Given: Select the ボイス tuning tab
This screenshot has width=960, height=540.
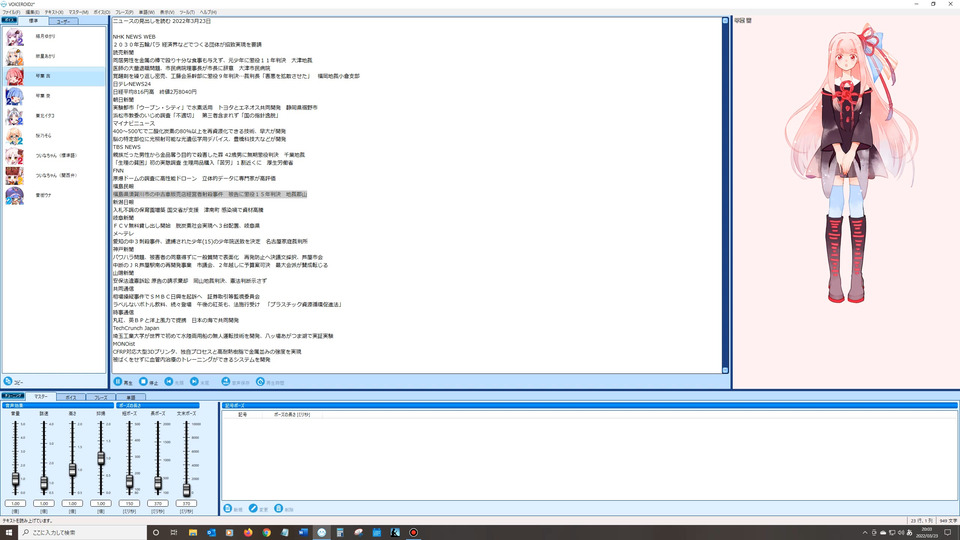Looking at the screenshot, I should click(x=70, y=397).
